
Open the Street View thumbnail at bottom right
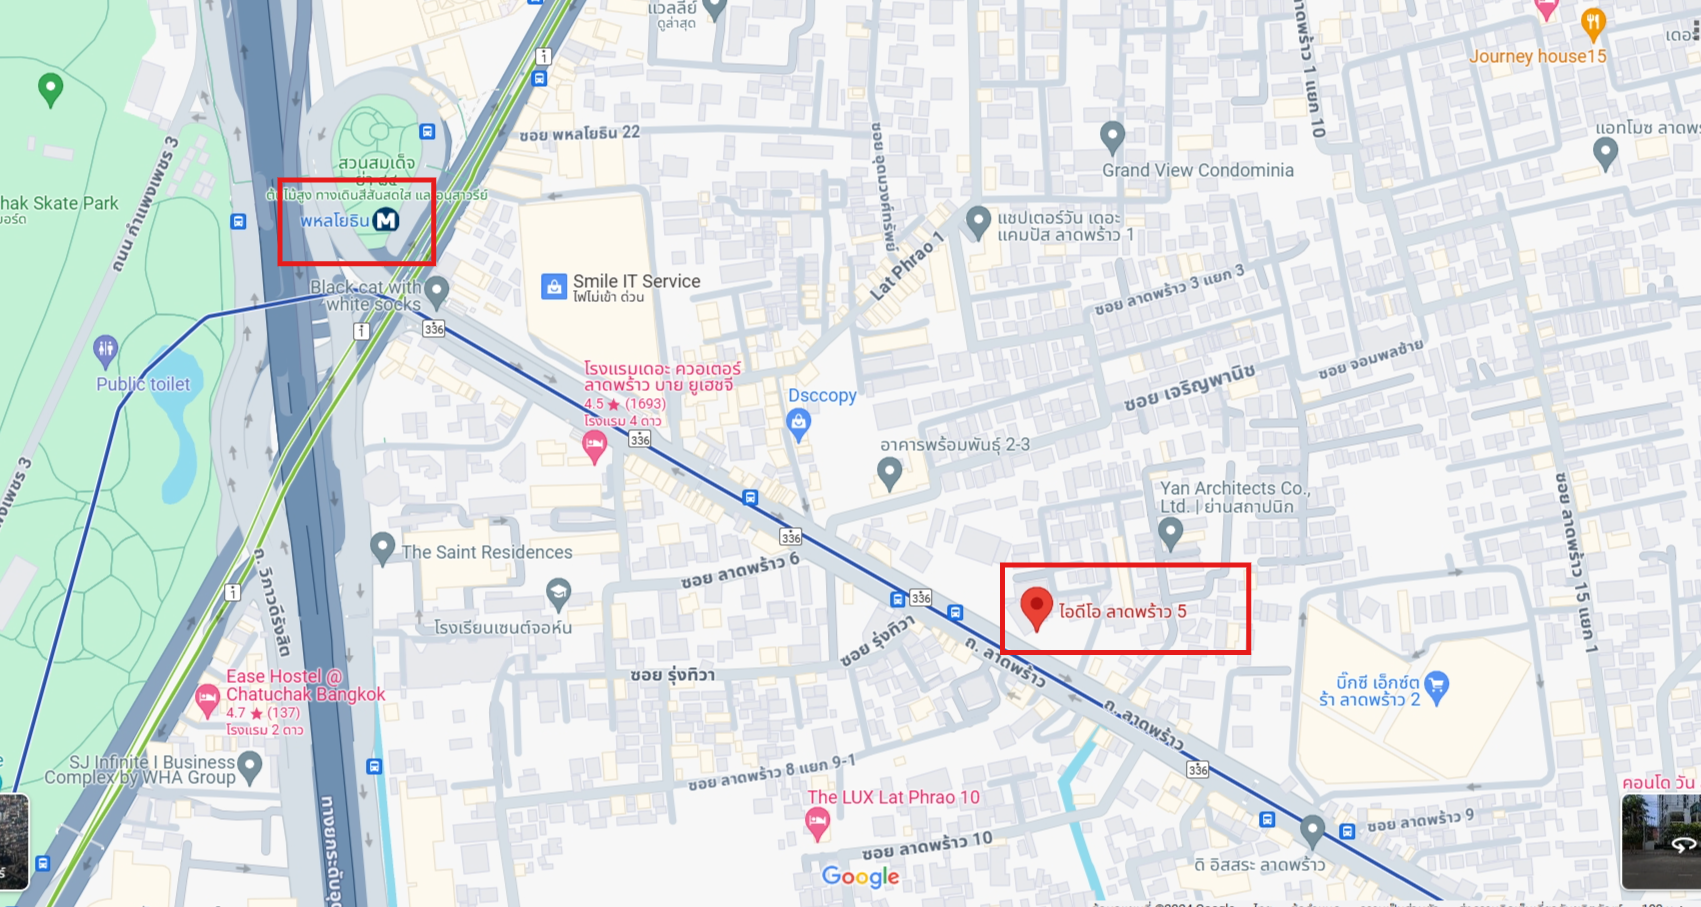point(1660,841)
